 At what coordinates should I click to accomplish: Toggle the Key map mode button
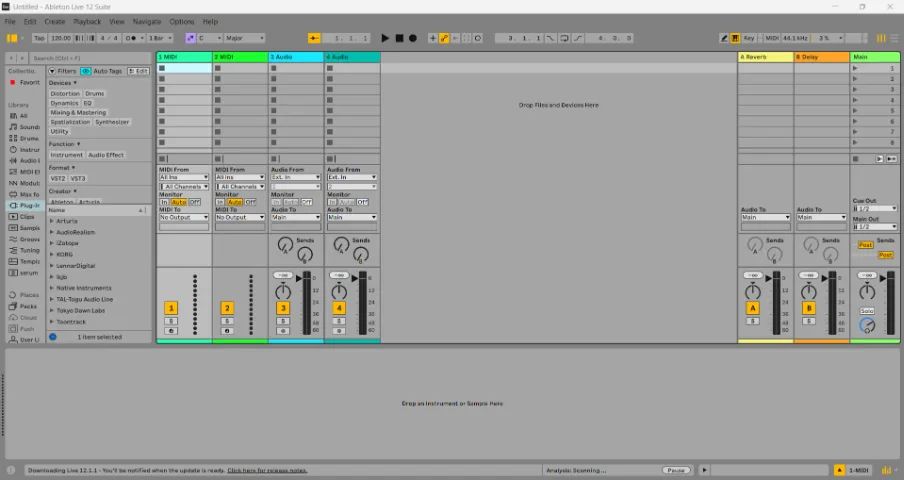[748, 38]
